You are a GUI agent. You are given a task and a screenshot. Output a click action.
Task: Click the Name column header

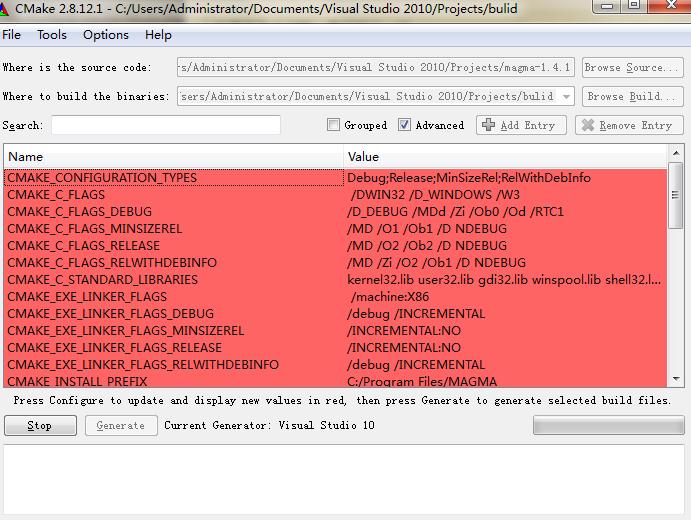pos(174,156)
